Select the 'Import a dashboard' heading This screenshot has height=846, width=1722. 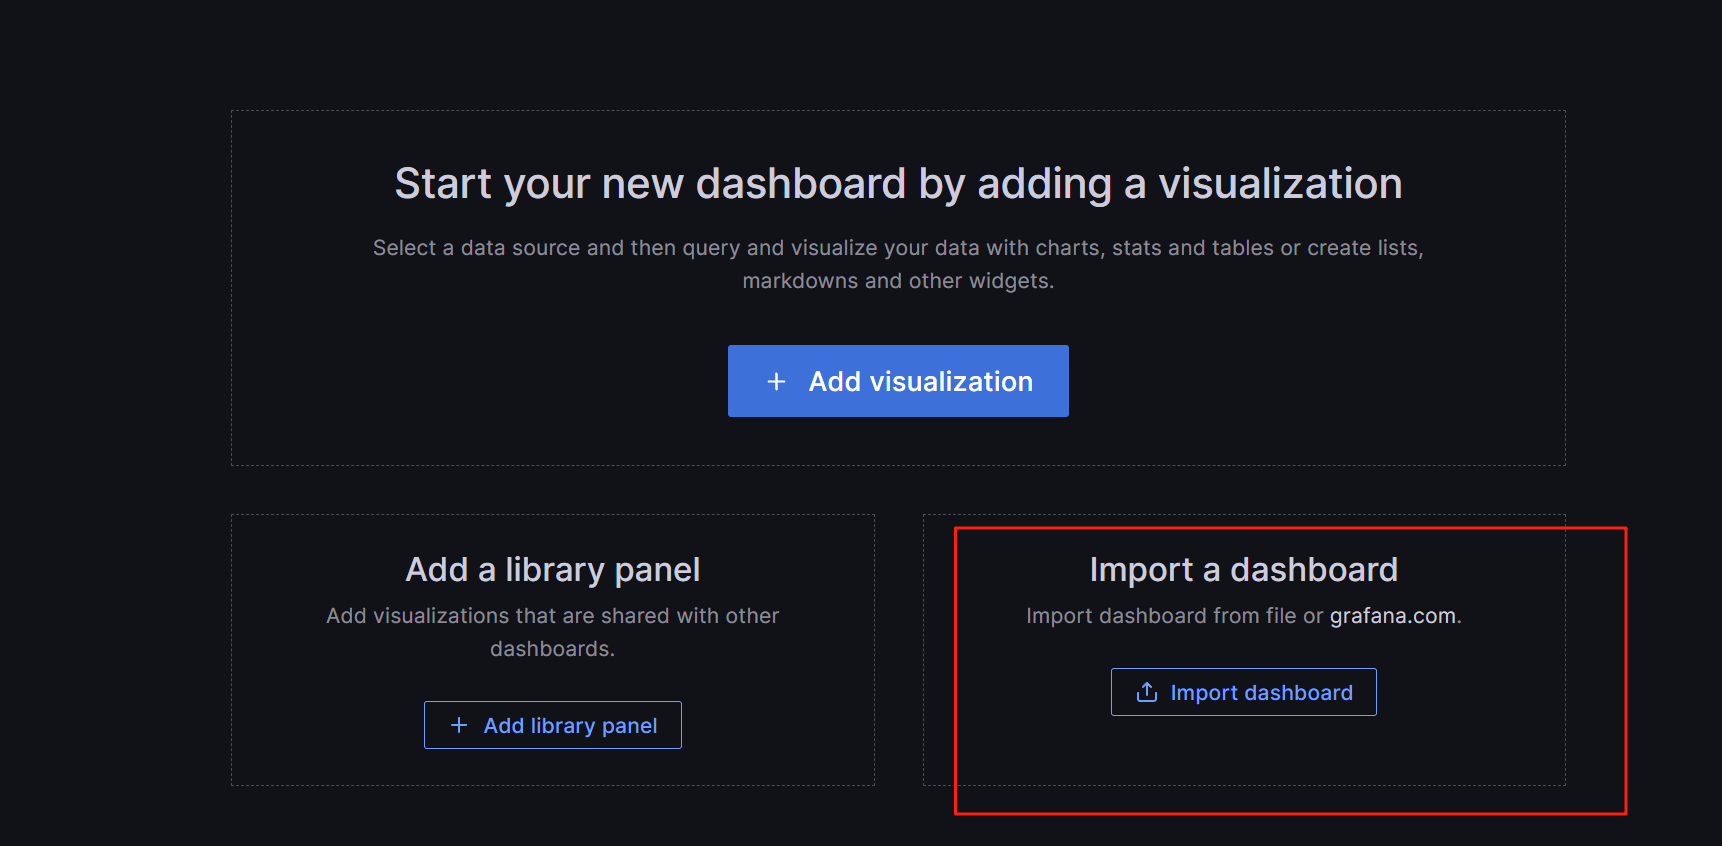(x=1244, y=570)
